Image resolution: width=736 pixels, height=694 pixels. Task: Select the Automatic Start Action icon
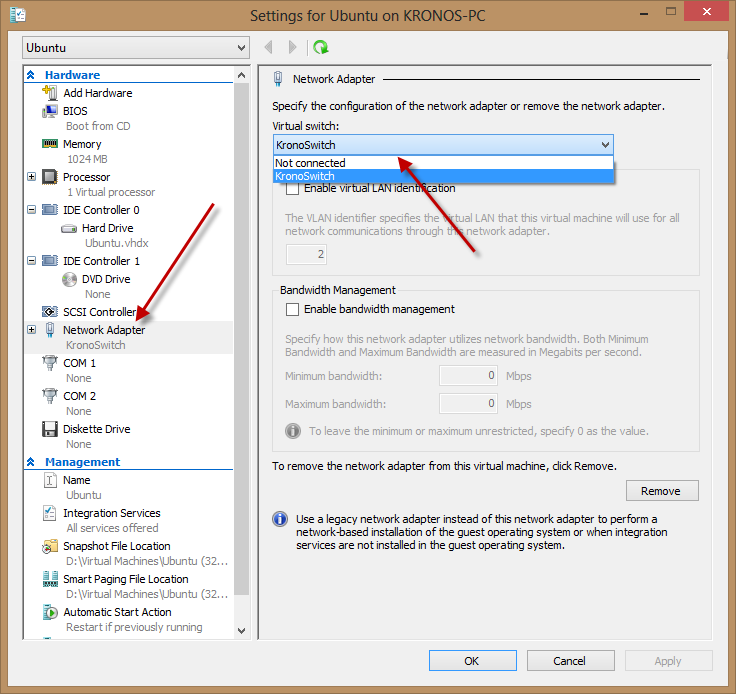coord(50,612)
